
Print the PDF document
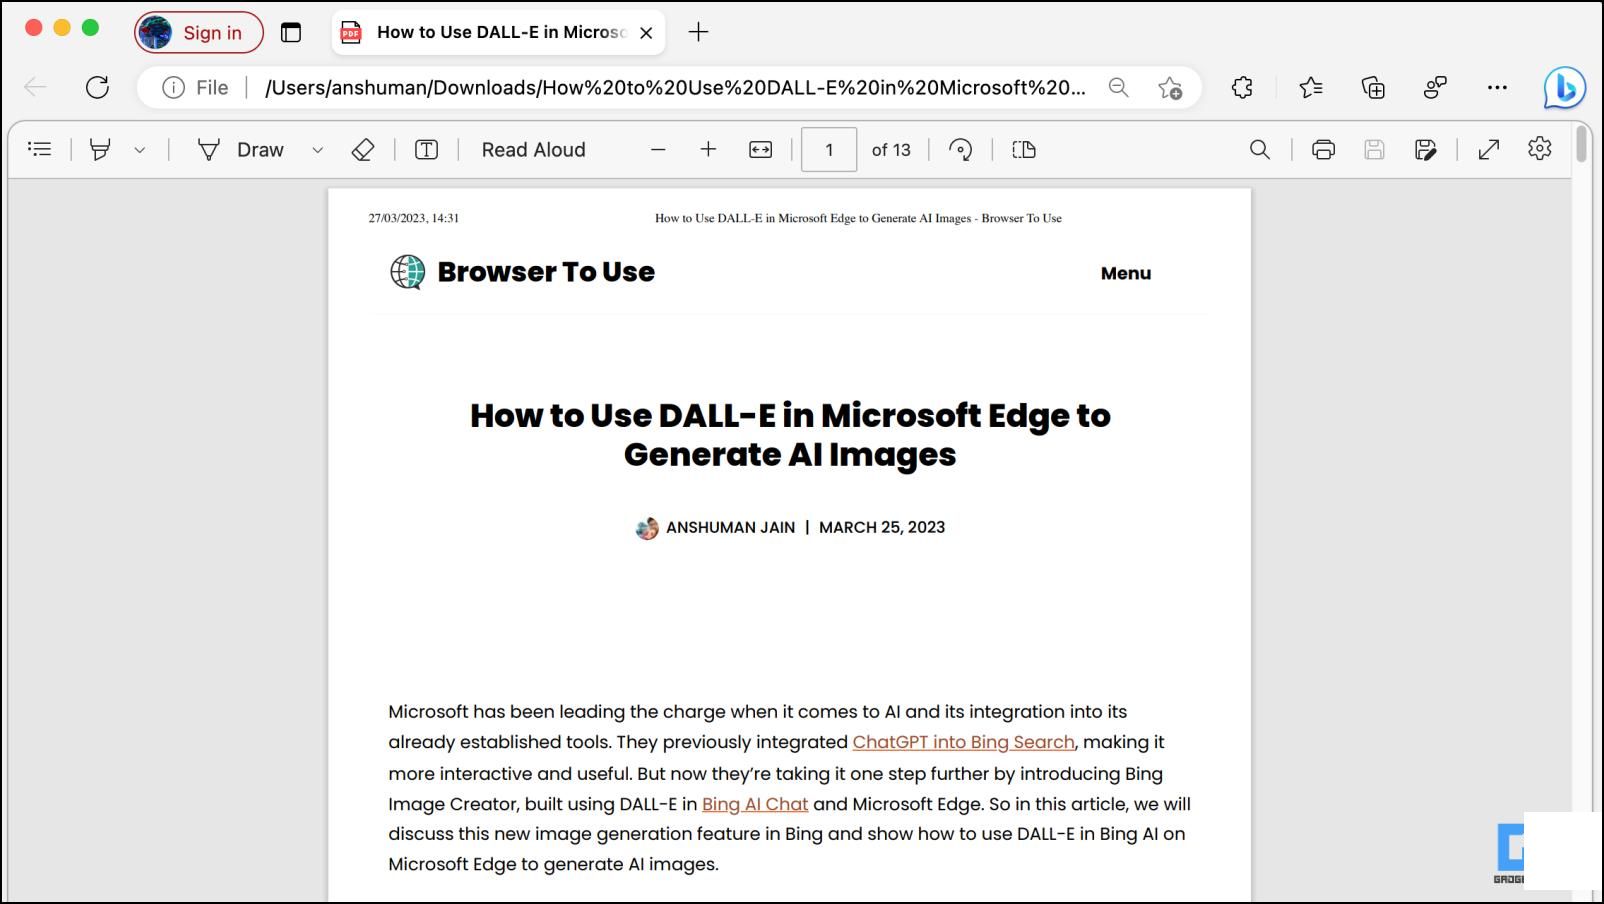tap(1323, 150)
